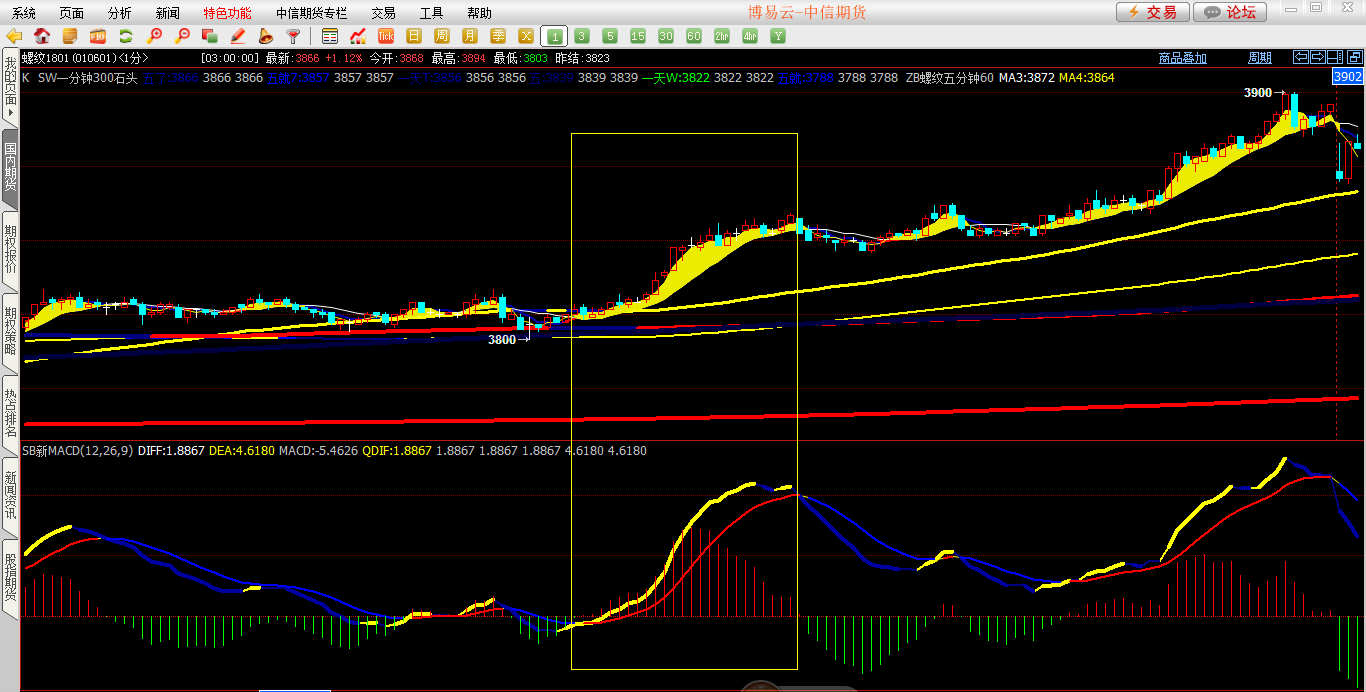Open the 周期 period link
Viewport: 1366px width, 692px height.
pos(1260,58)
